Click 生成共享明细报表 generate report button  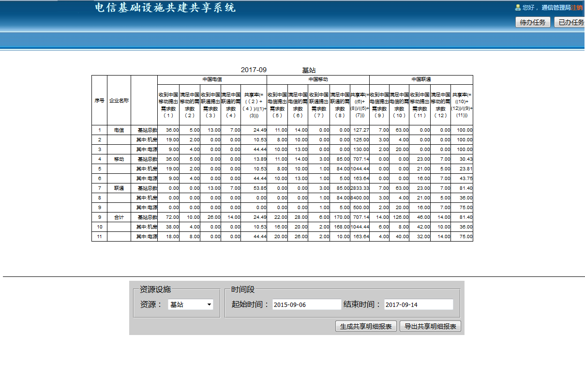click(x=366, y=326)
